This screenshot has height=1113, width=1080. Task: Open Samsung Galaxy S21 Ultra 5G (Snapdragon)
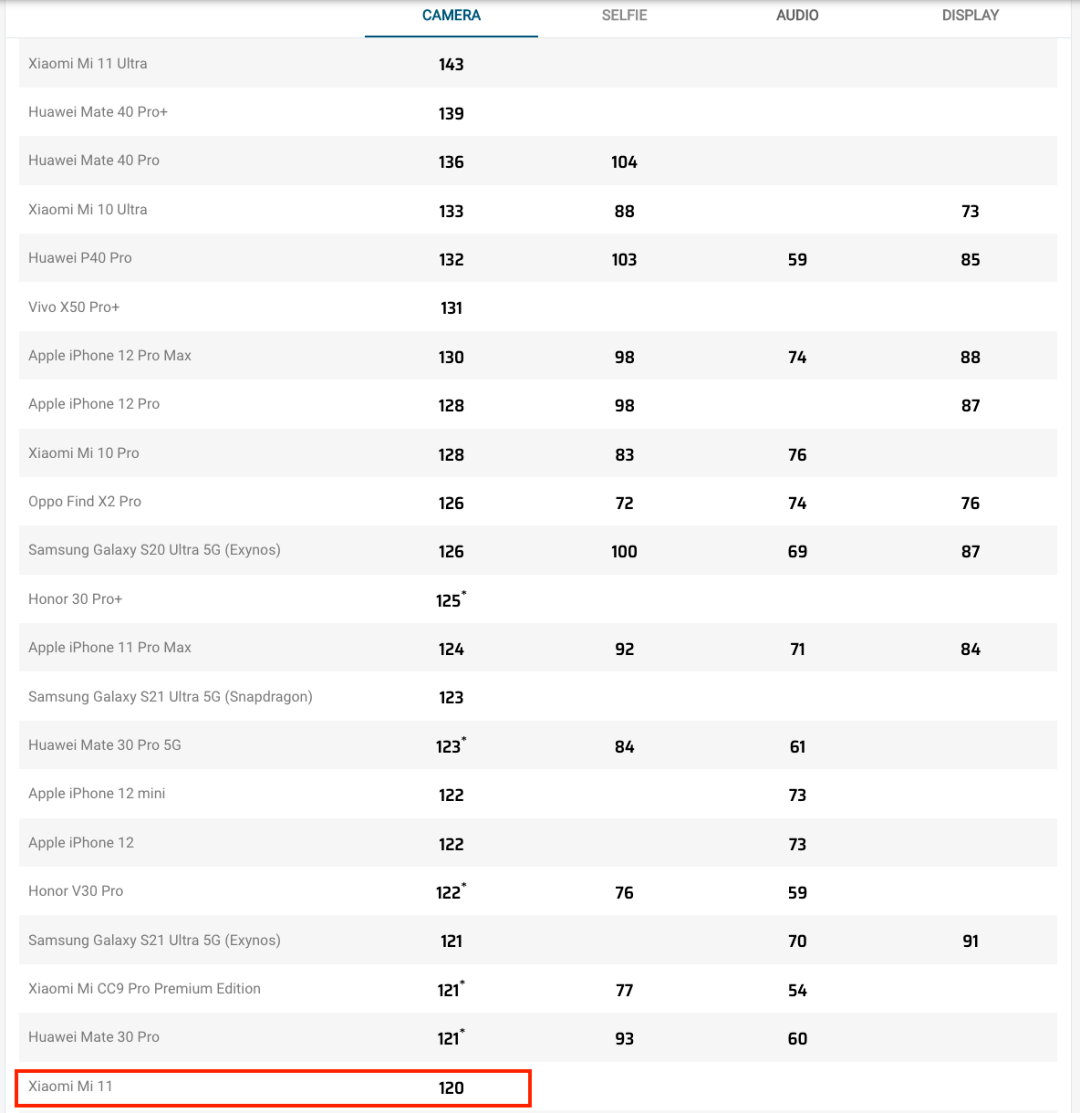(x=170, y=697)
